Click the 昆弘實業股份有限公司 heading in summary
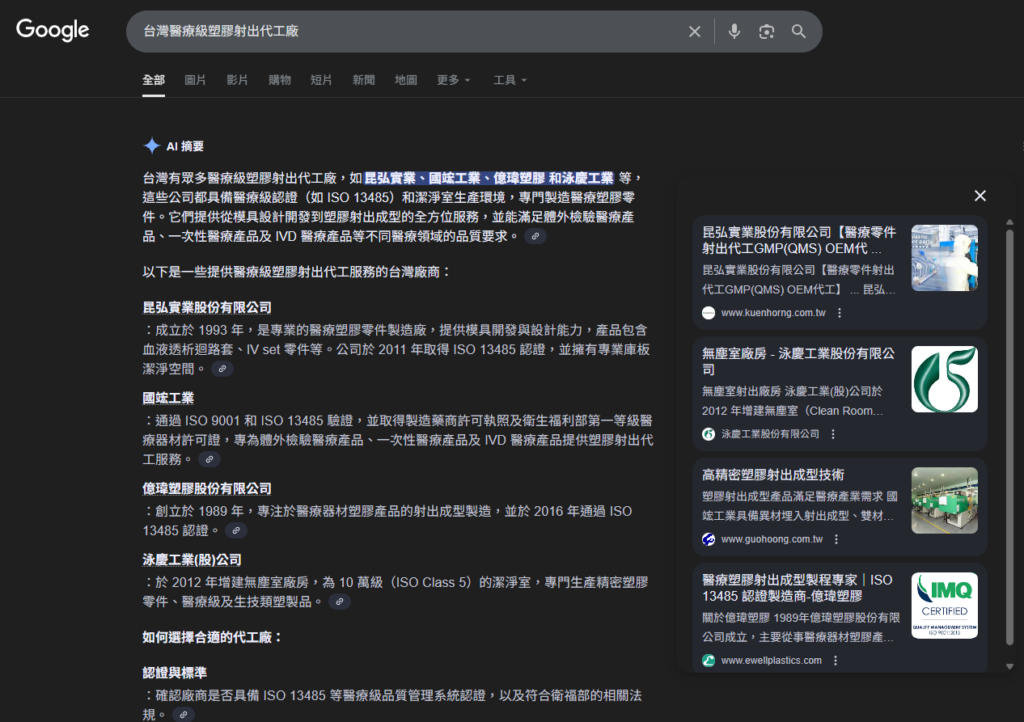The width and height of the screenshot is (1024, 722). (207, 307)
